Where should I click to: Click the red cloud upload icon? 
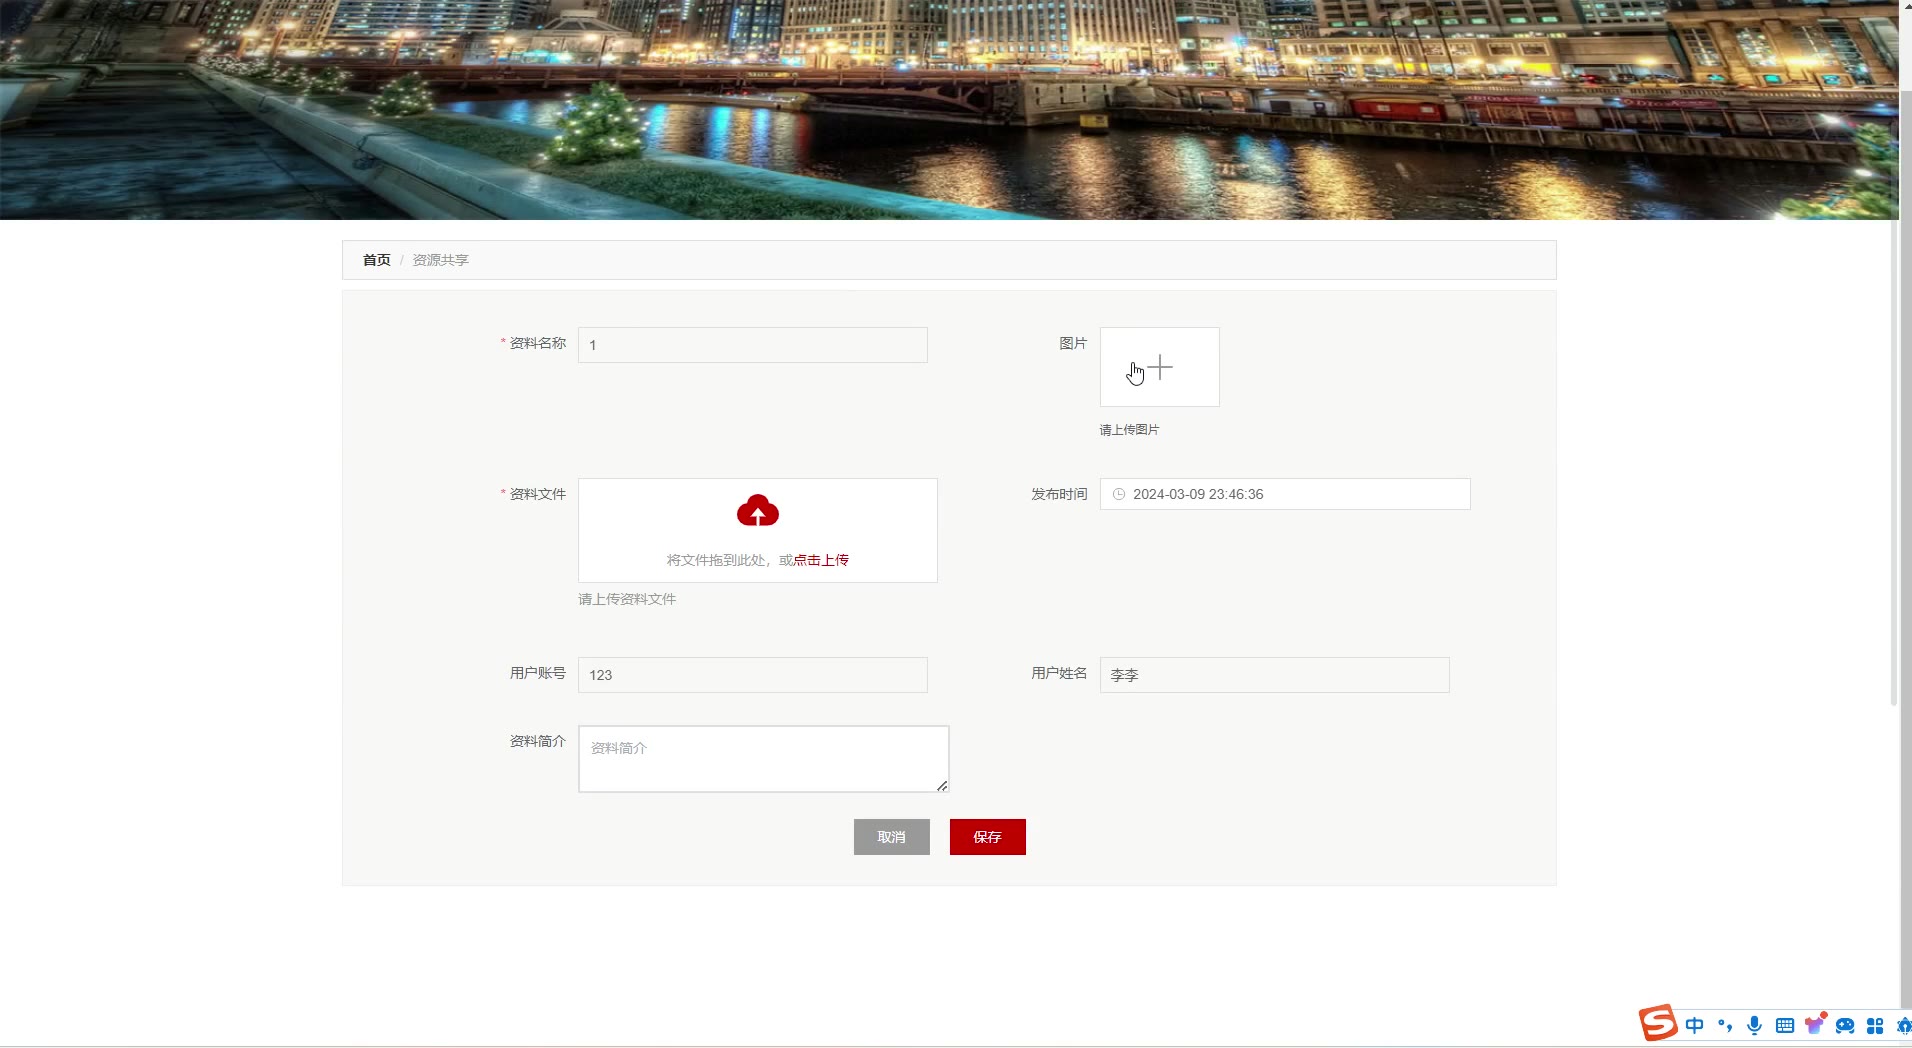[758, 511]
